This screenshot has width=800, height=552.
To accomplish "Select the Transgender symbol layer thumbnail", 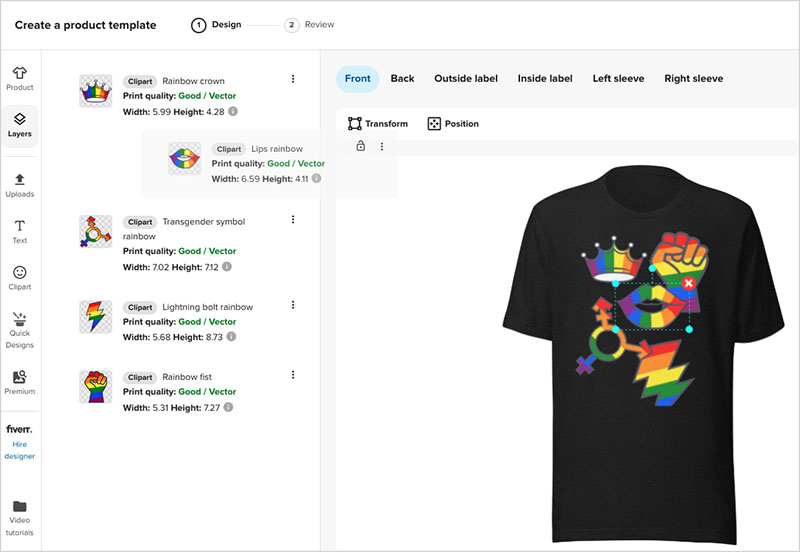I will tap(95, 231).
